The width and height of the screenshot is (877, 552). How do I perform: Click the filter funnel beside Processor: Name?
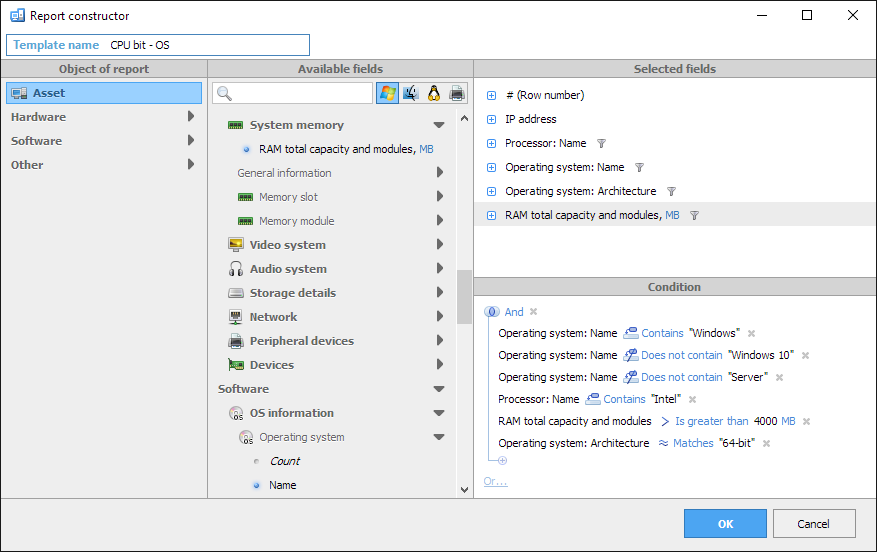(x=601, y=144)
